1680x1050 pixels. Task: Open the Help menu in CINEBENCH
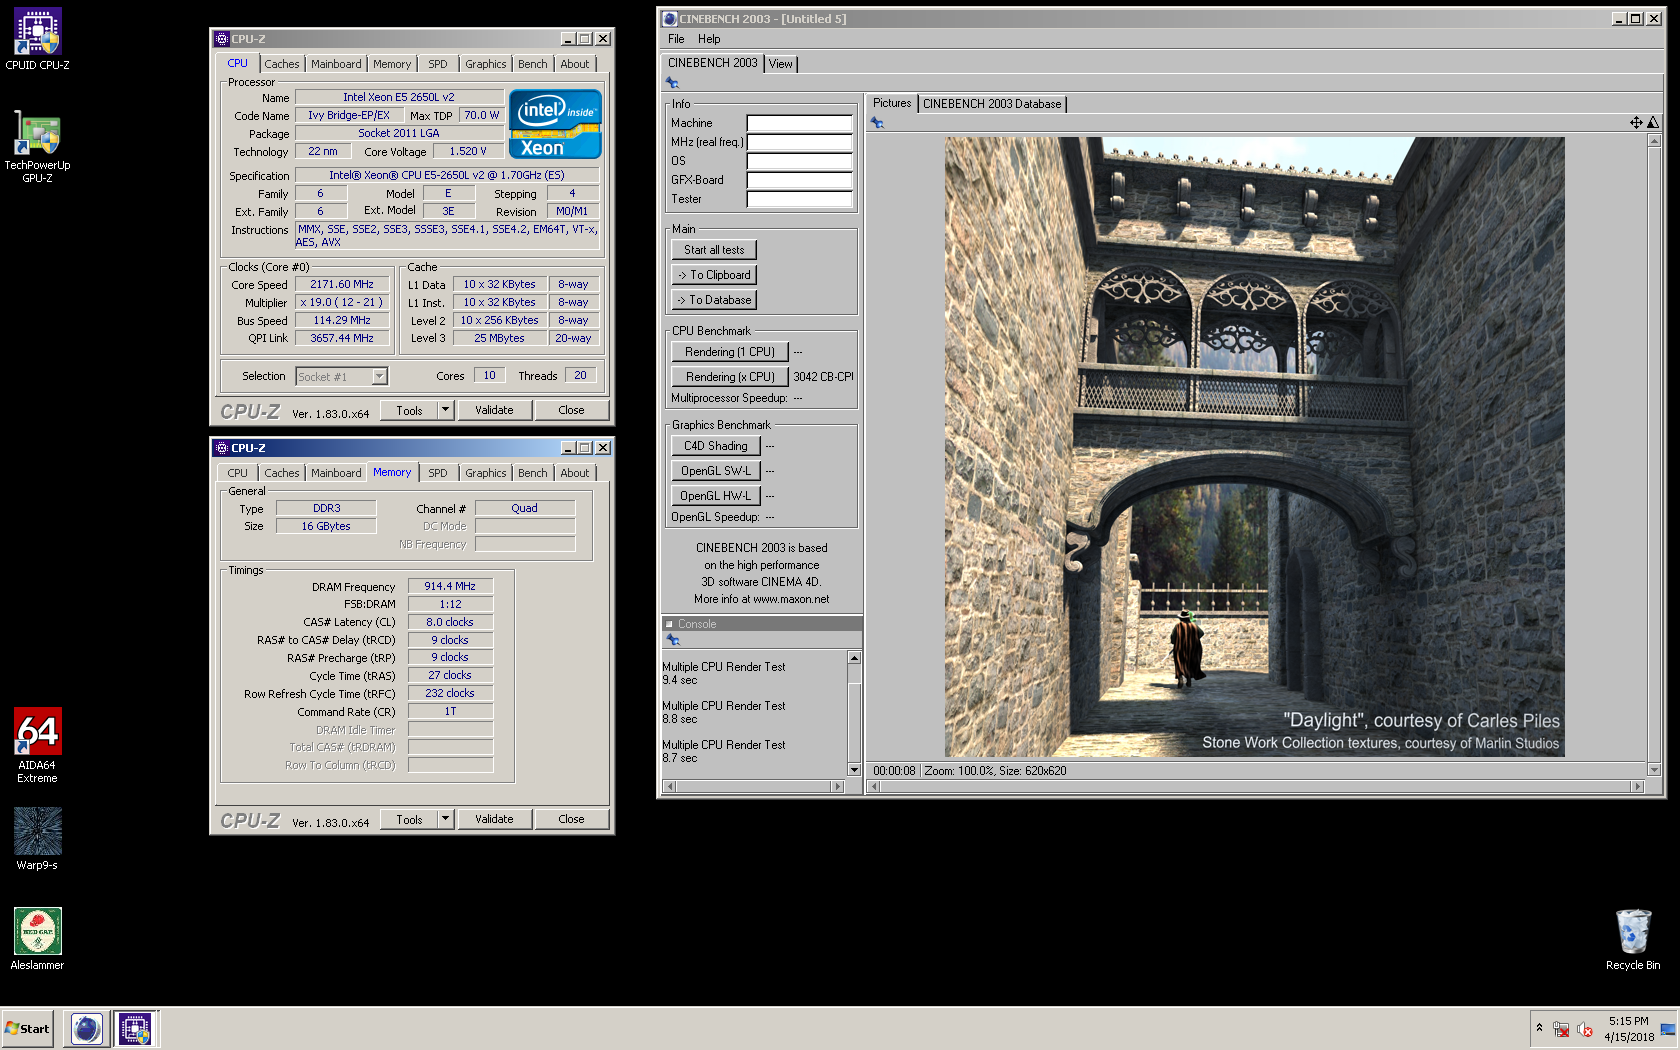(x=709, y=39)
